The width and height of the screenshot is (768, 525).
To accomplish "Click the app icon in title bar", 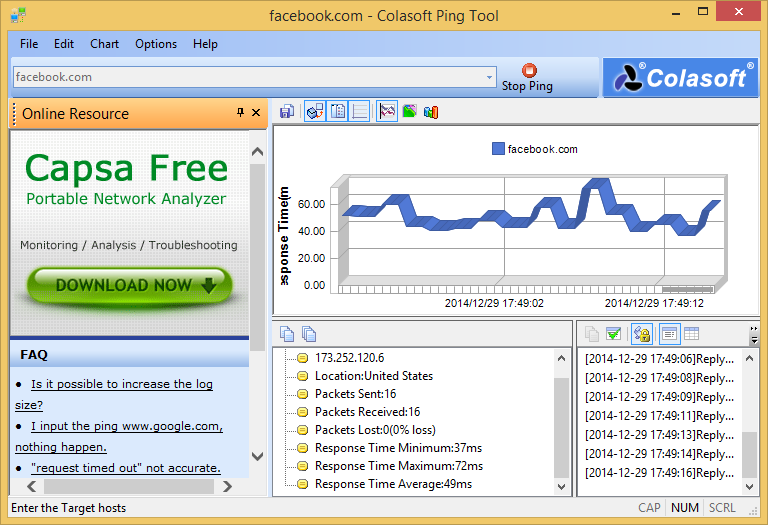I will click(x=18, y=15).
